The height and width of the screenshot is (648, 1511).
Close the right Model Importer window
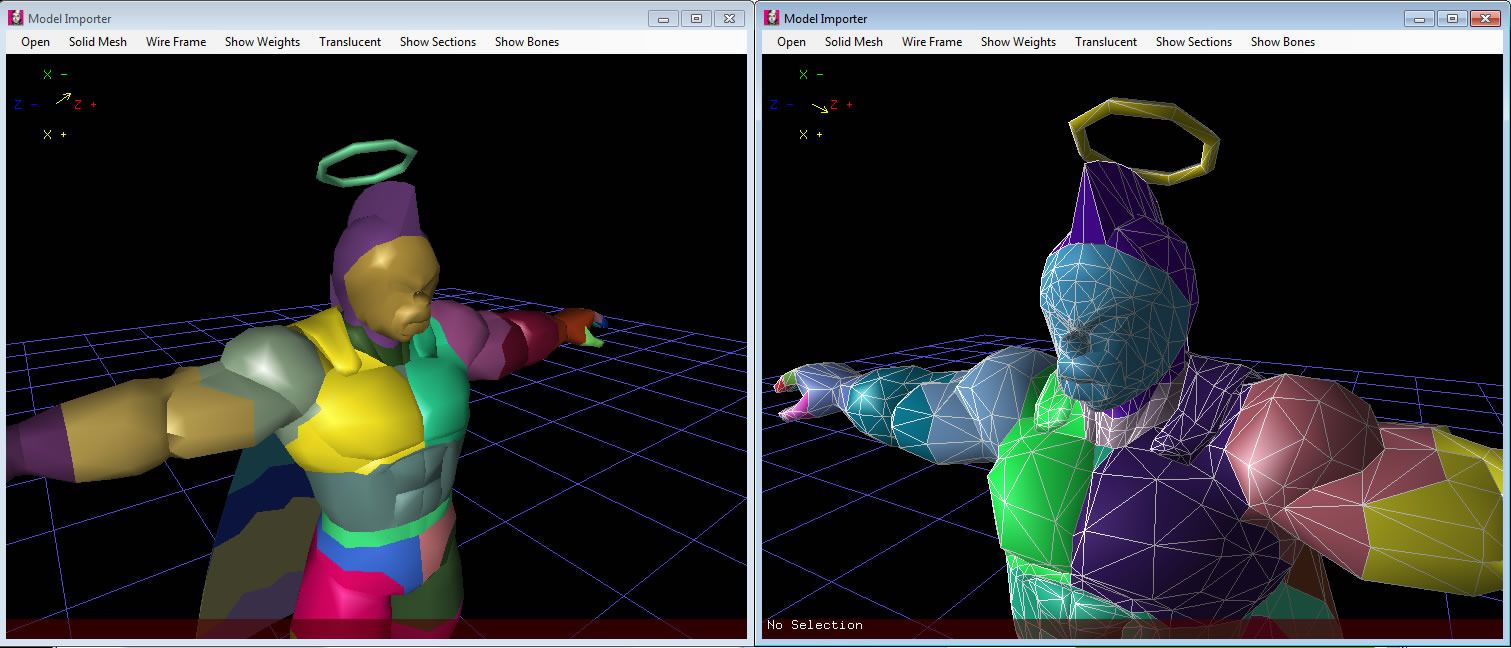pos(1485,18)
